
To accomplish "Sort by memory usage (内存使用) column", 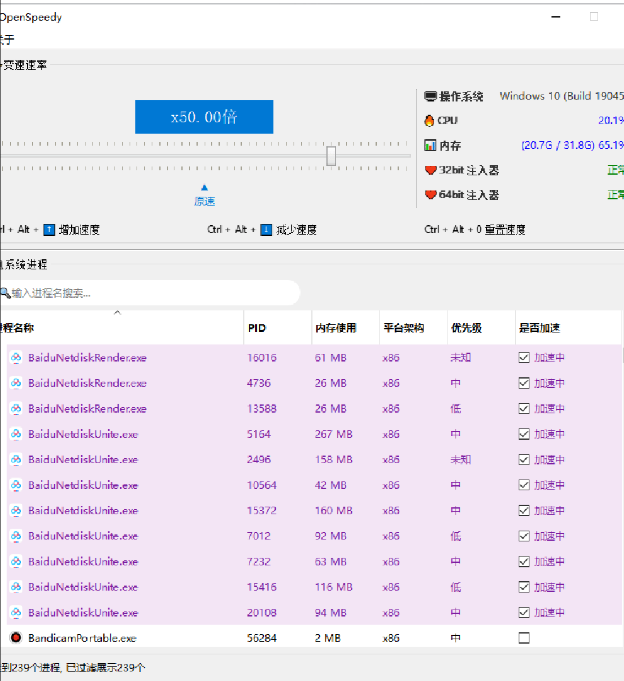I will pos(335,327).
